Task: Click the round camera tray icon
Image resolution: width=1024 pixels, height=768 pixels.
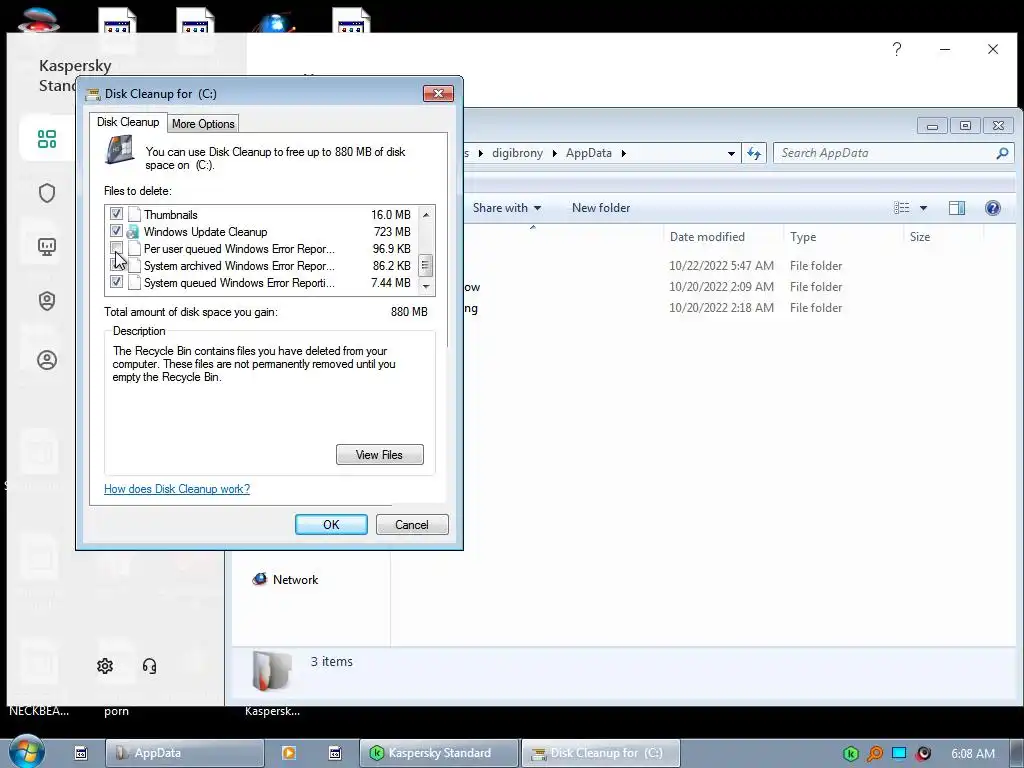Action: [x=923, y=754]
